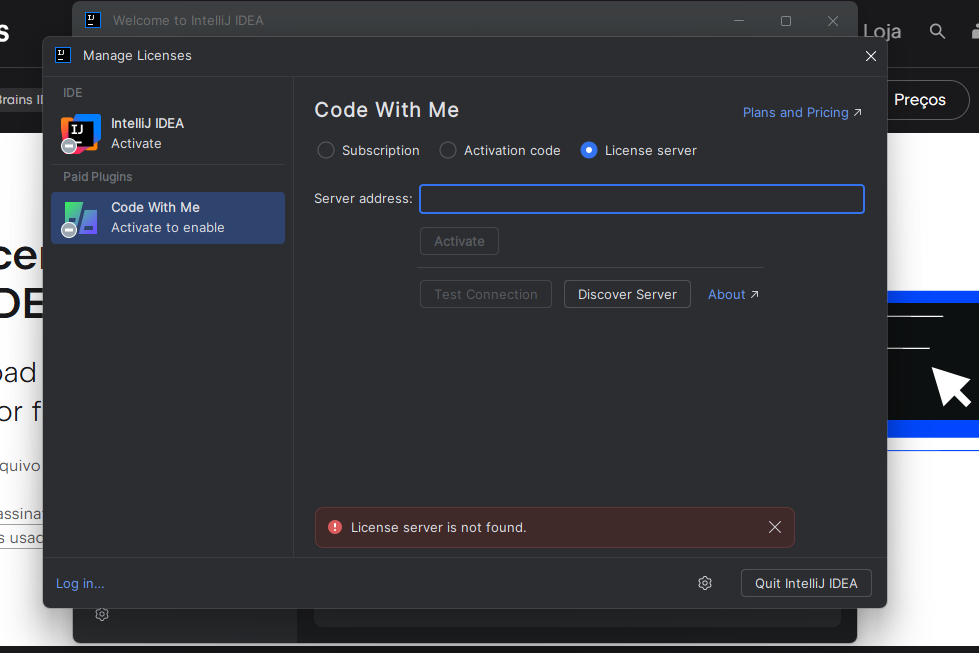Open the Loja link on the webpage
The height and width of the screenshot is (653, 979).
tap(882, 31)
